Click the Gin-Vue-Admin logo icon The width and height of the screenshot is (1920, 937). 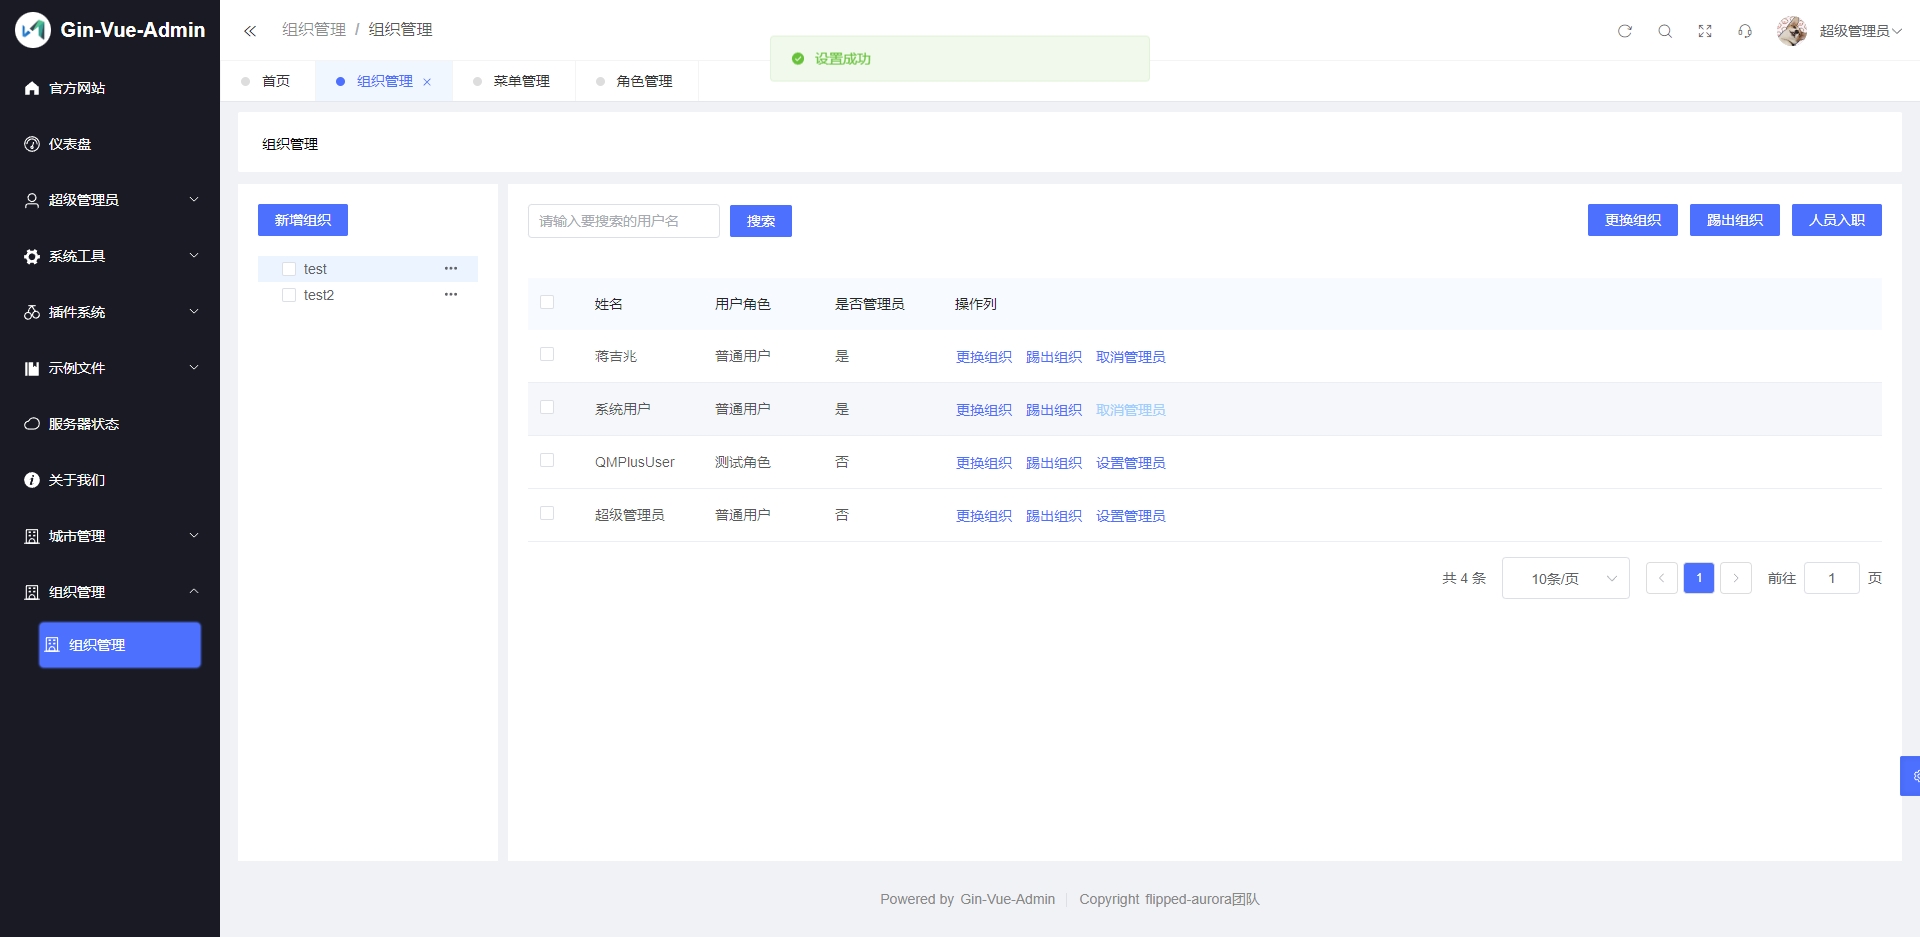click(x=32, y=30)
